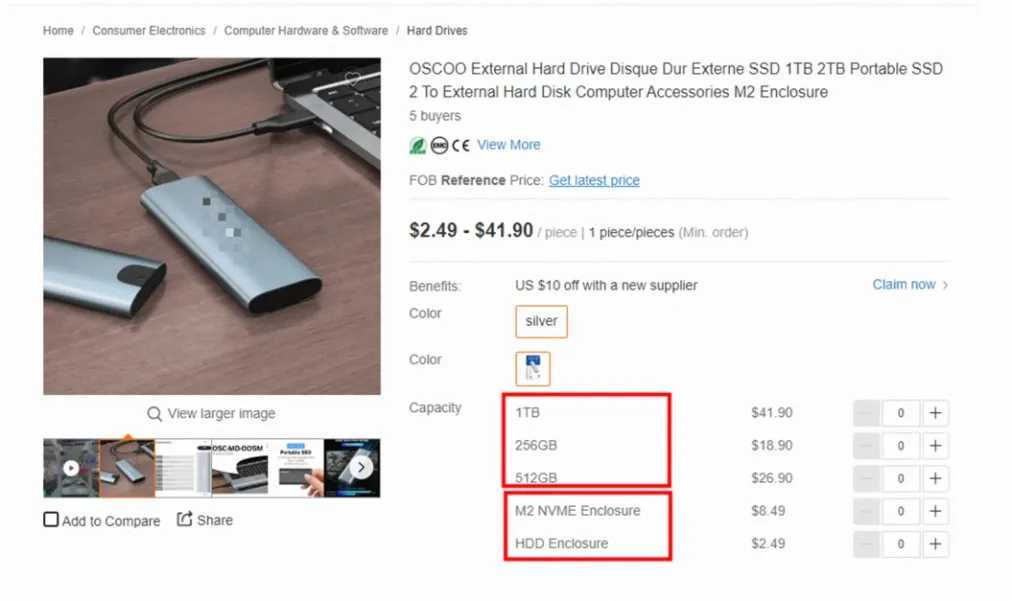The image size is (1012, 601).
Task: Open View More certifications
Action: pos(508,145)
